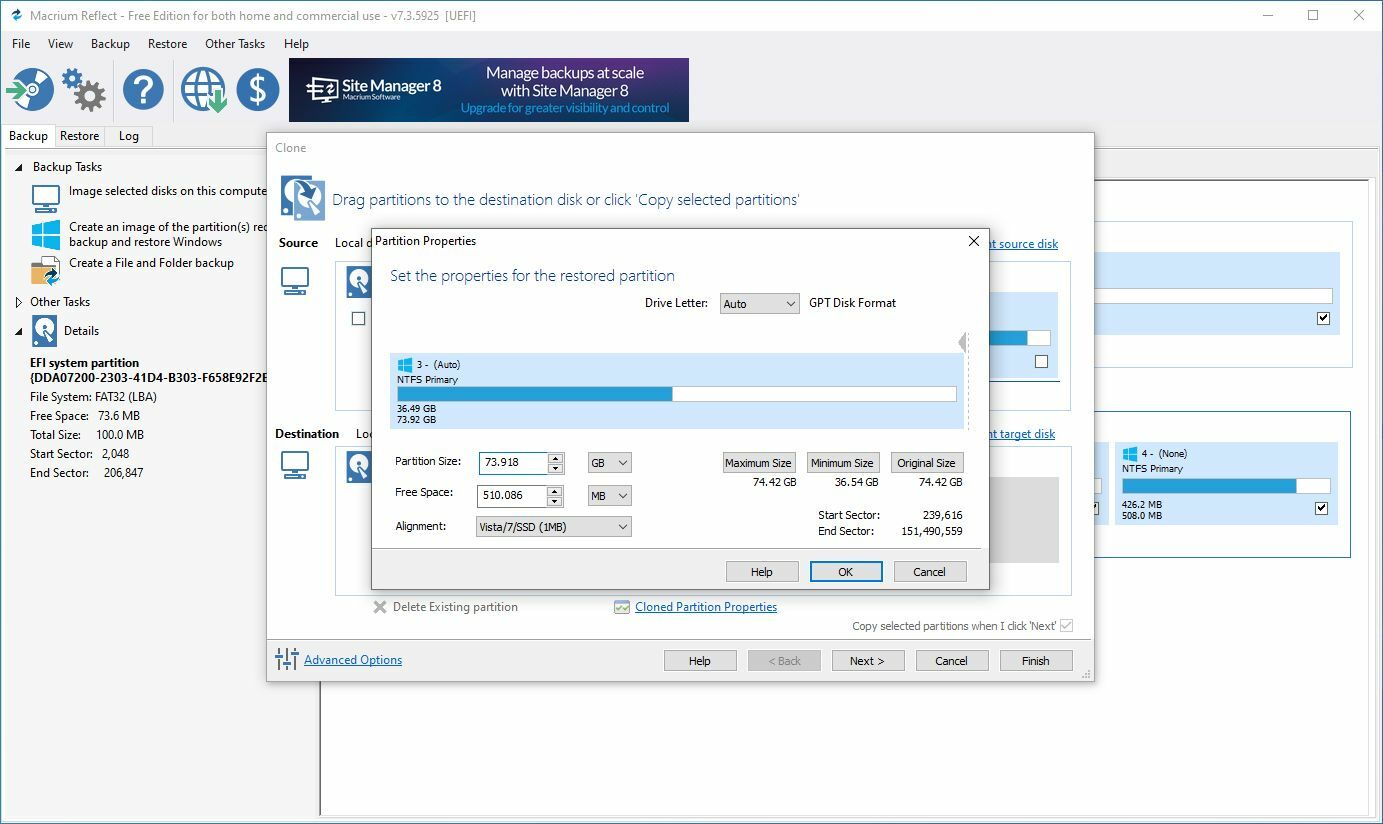Click the Next > button in Clone dialog
Screen dimensions: 1383x824
pyautogui.click(x=867, y=661)
